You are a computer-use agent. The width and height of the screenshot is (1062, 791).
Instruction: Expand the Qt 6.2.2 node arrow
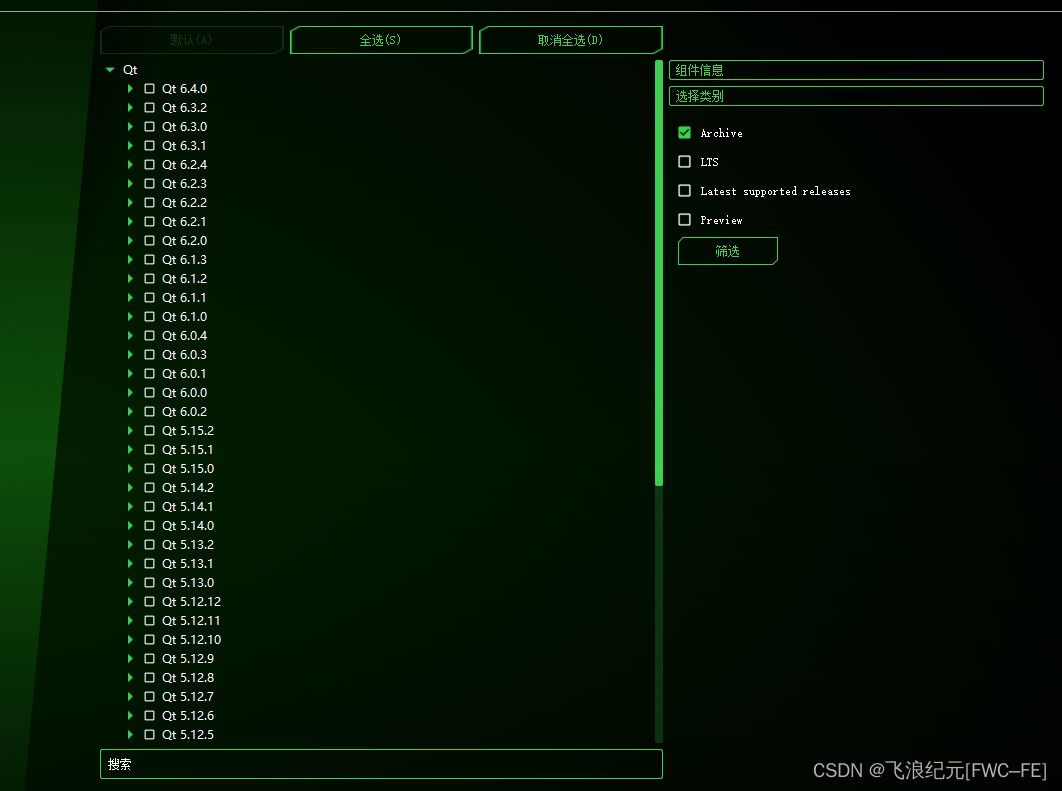(130, 202)
